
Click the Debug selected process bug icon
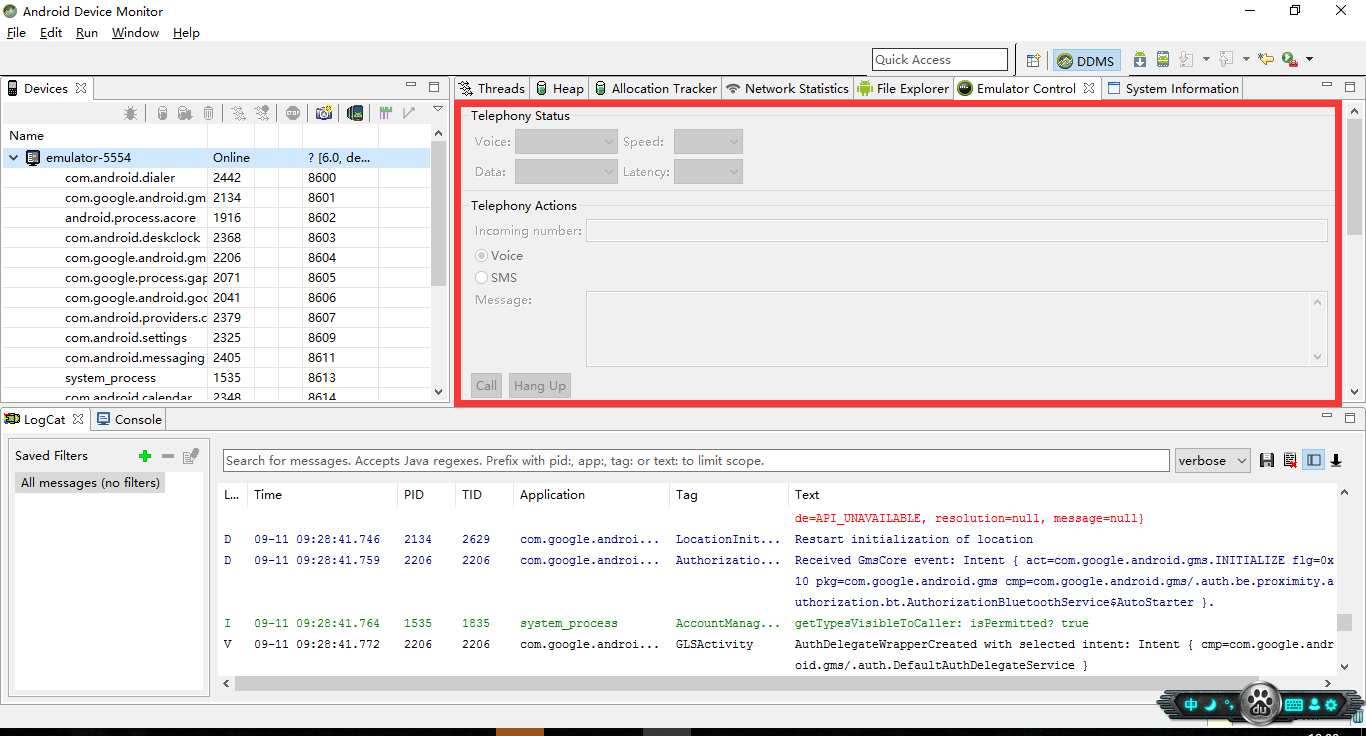[131, 114]
